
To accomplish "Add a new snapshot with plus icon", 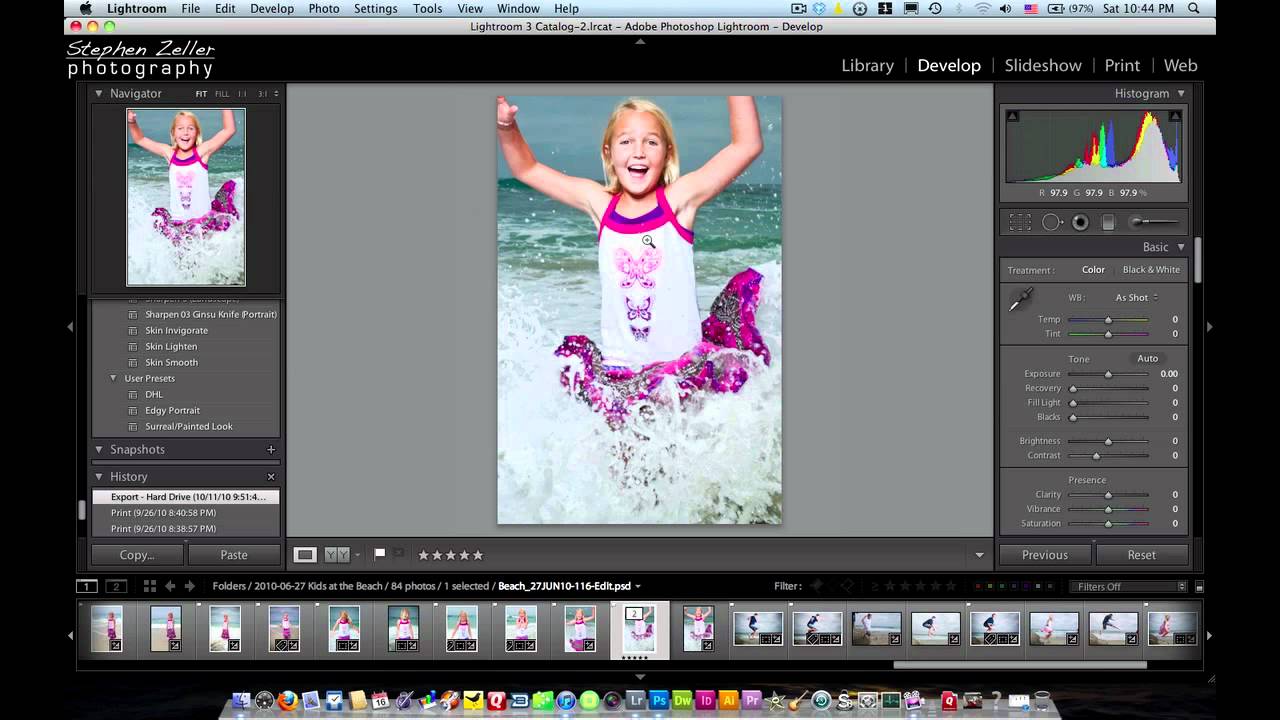I will click(271, 450).
